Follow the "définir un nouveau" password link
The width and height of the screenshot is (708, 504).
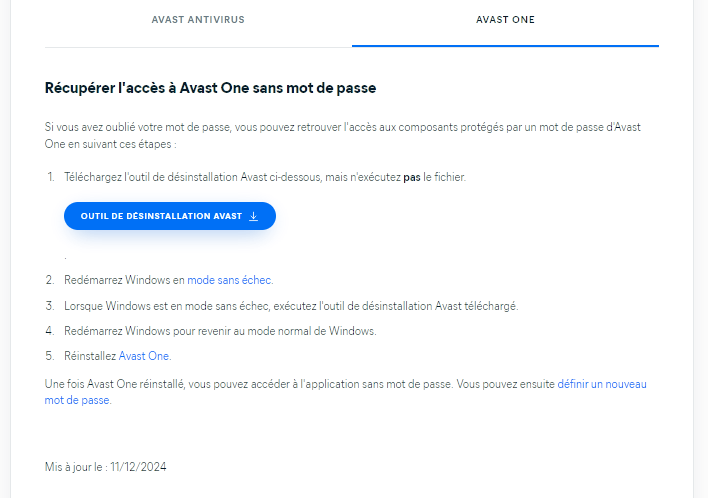tap(602, 384)
